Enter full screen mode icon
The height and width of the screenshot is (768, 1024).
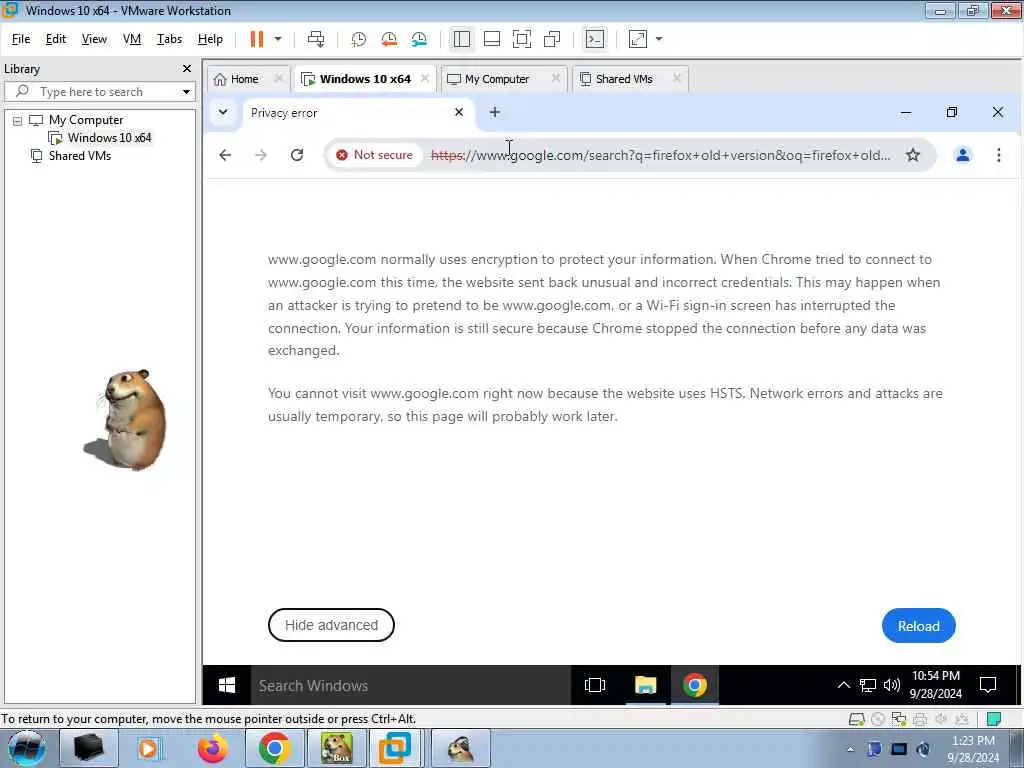coord(522,39)
